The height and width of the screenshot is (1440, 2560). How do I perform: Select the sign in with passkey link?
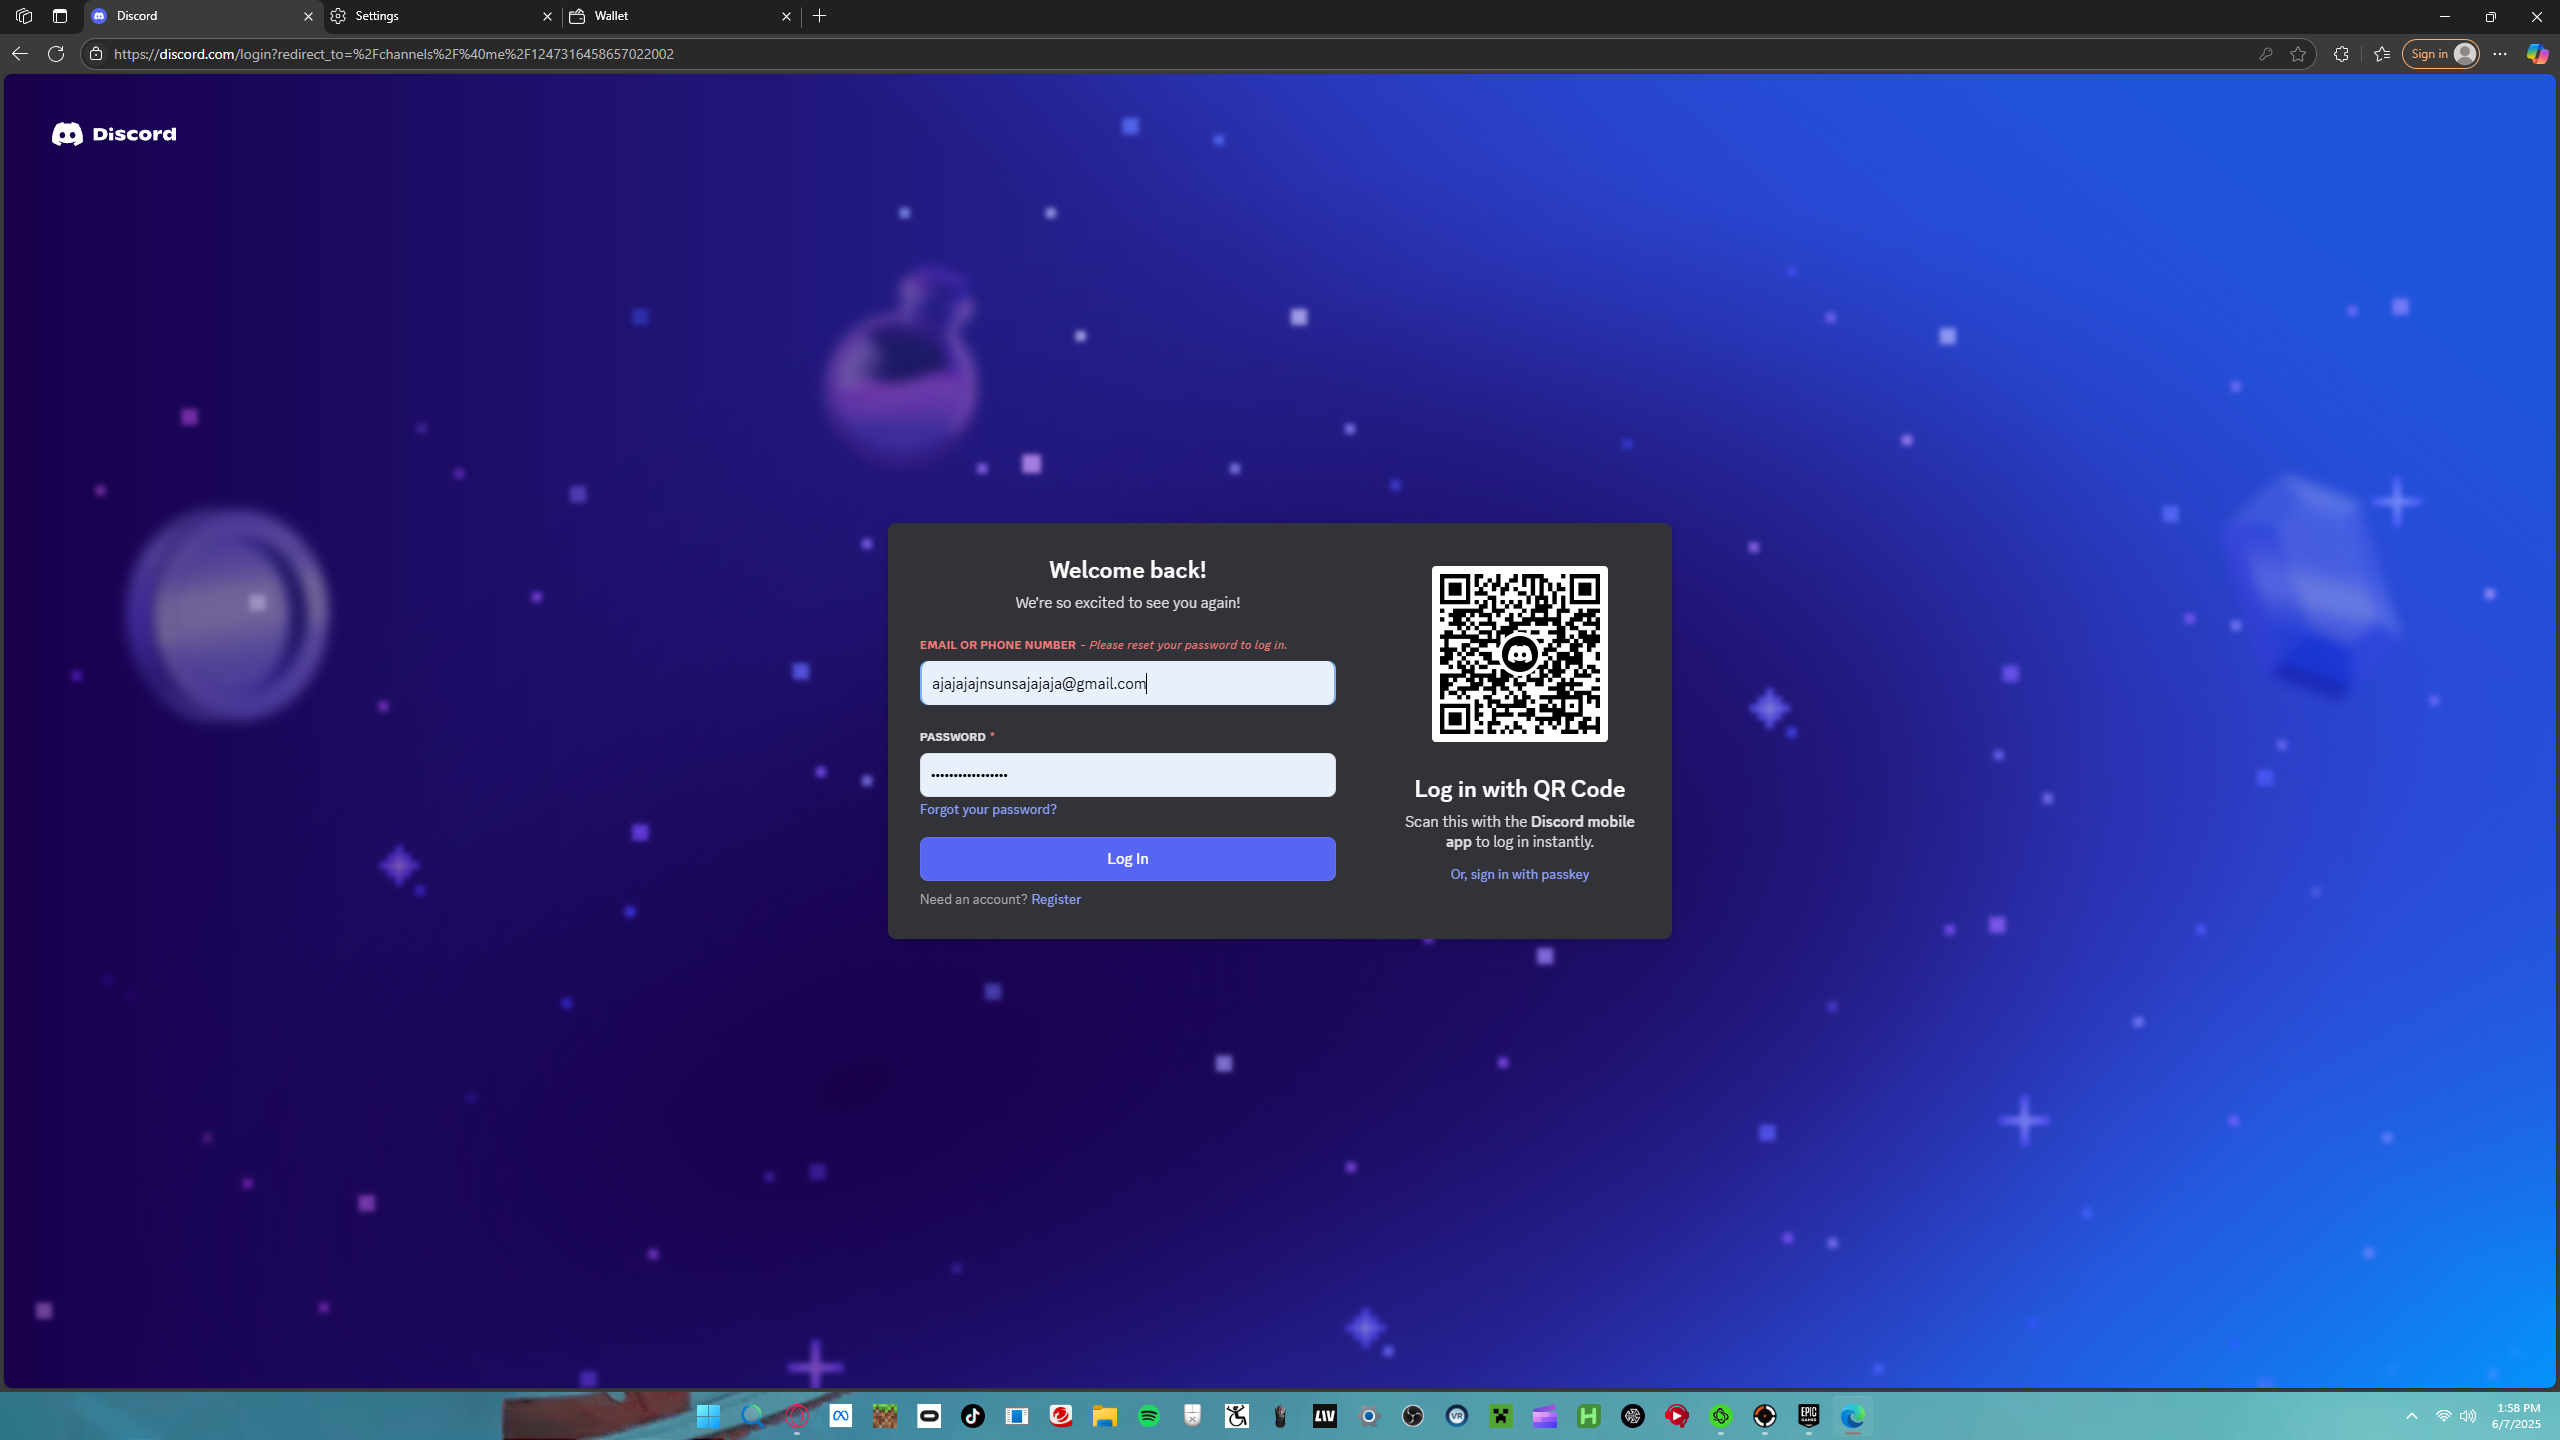pos(1519,874)
